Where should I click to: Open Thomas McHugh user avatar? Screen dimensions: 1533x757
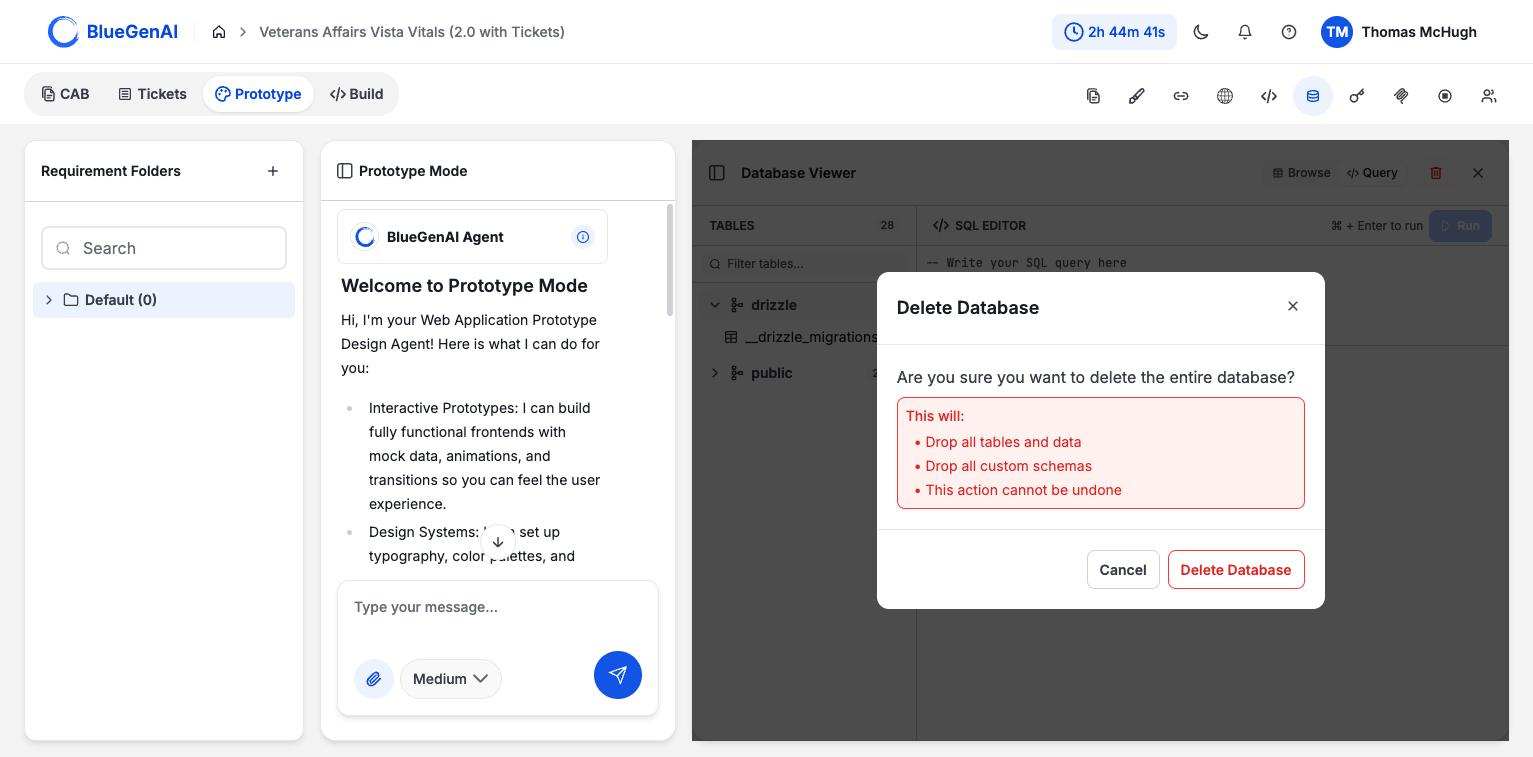[1337, 32]
